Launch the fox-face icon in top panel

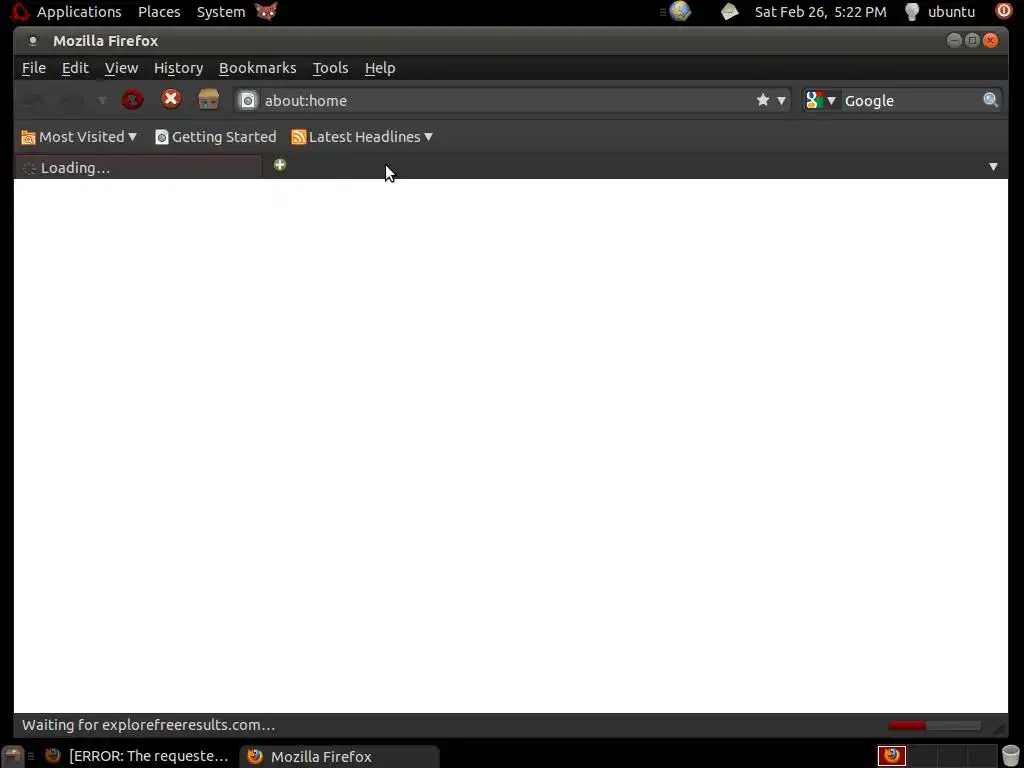pos(266,11)
